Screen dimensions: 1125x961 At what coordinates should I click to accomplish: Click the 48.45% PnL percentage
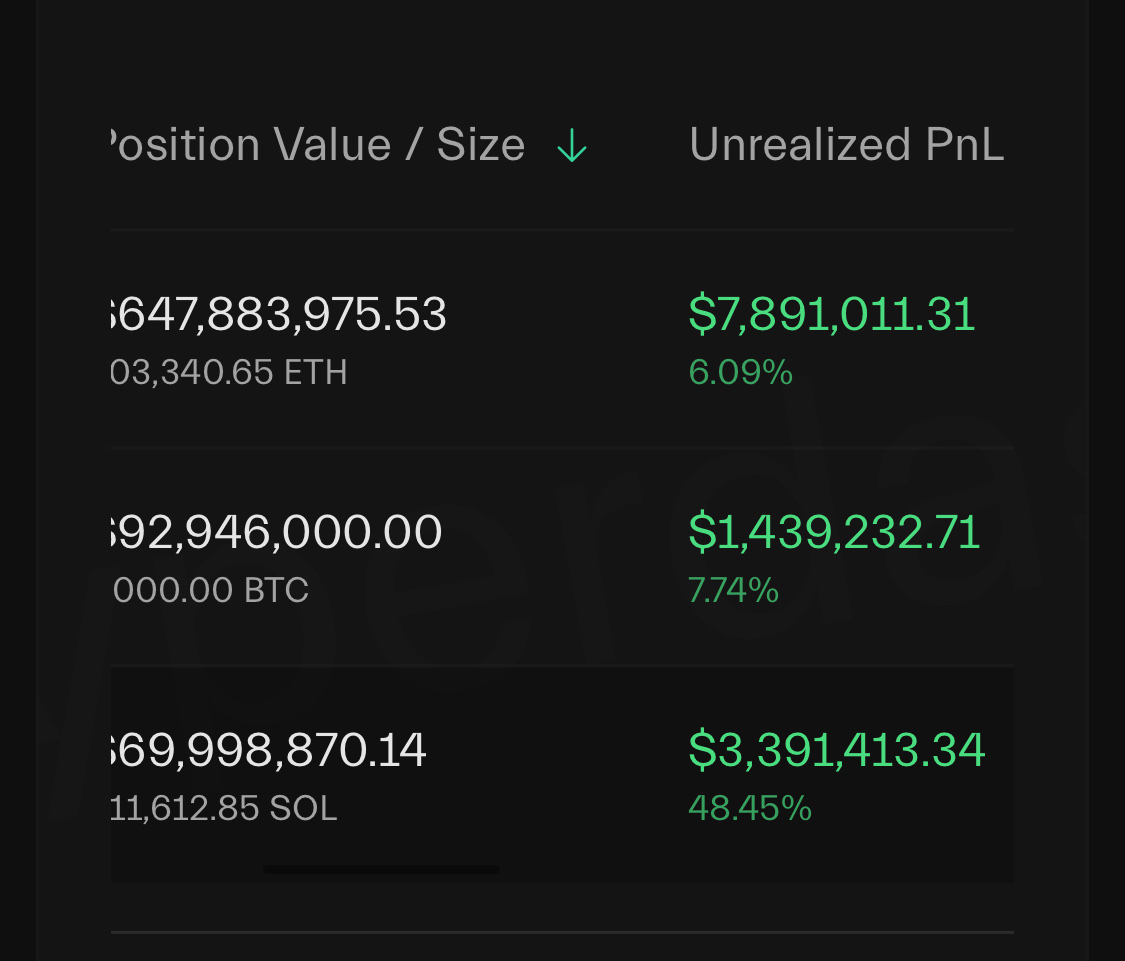tap(750, 808)
